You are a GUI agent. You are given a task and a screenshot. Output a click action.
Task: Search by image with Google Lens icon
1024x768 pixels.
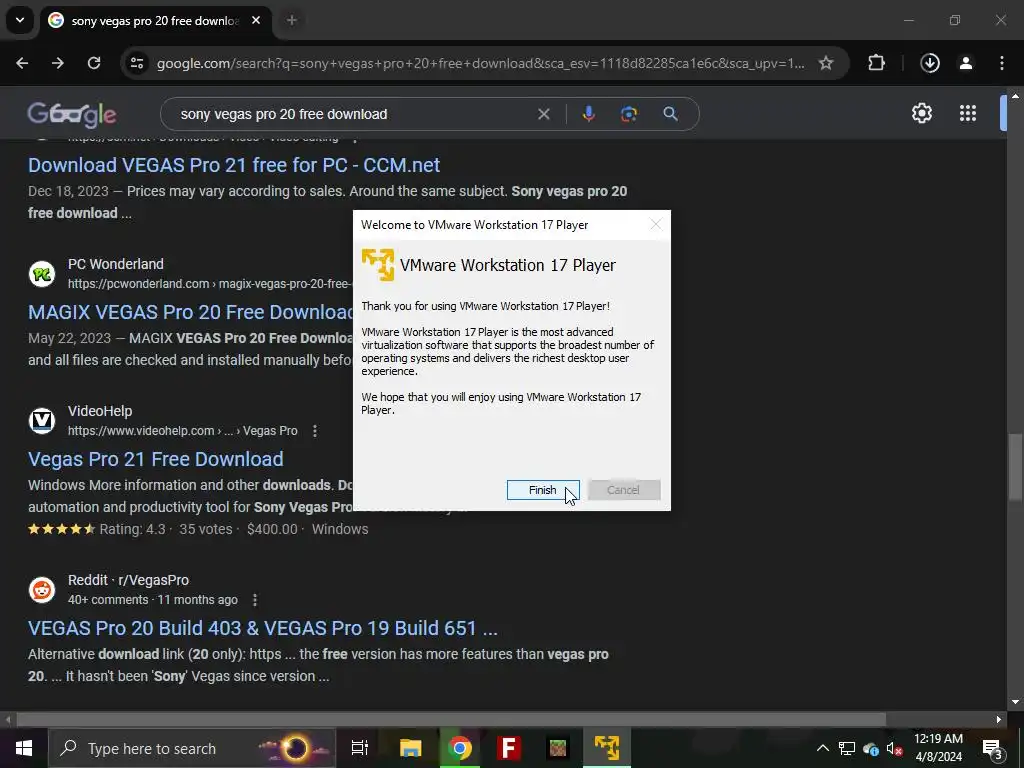pyautogui.click(x=629, y=114)
